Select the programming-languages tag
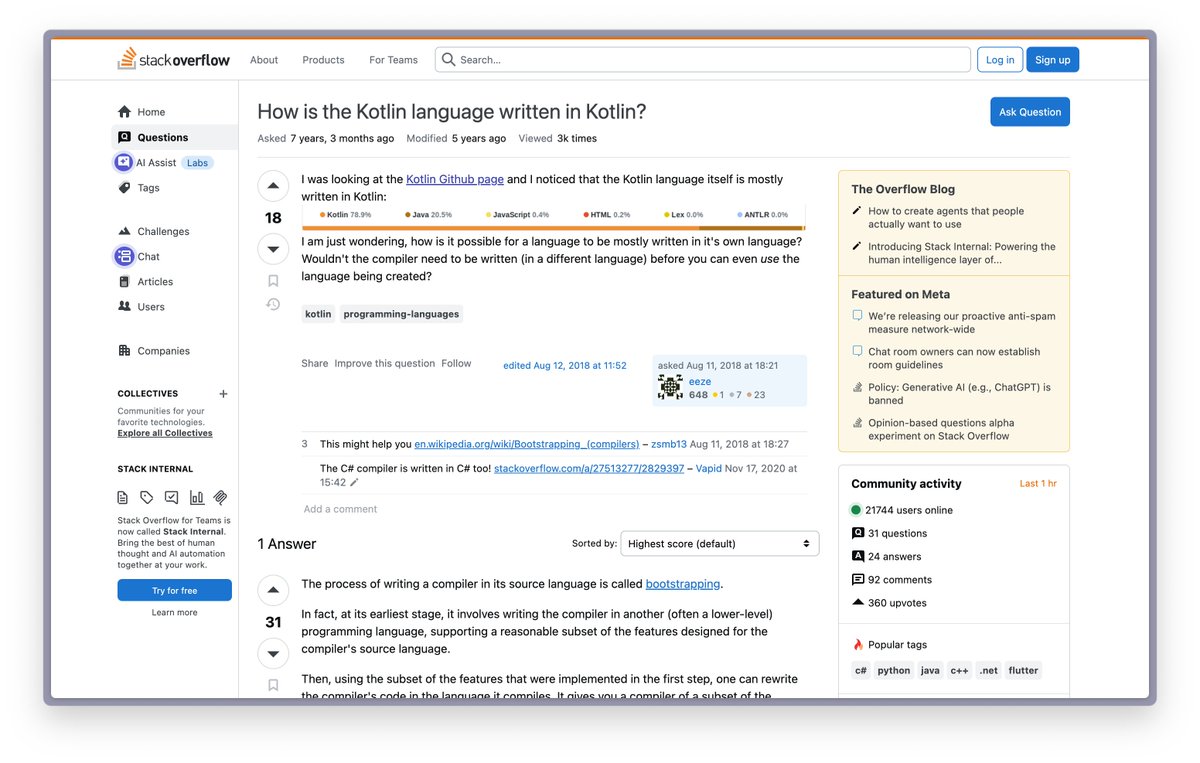 (x=401, y=314)
